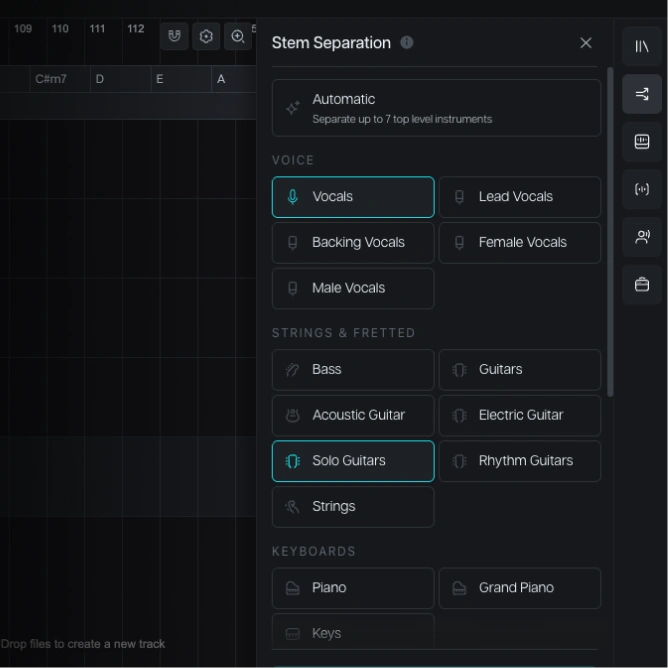The height and width of the screenshot is (668, 668).
Task: Open the audio brackets sidebar icon
Action: click(642, 189)
